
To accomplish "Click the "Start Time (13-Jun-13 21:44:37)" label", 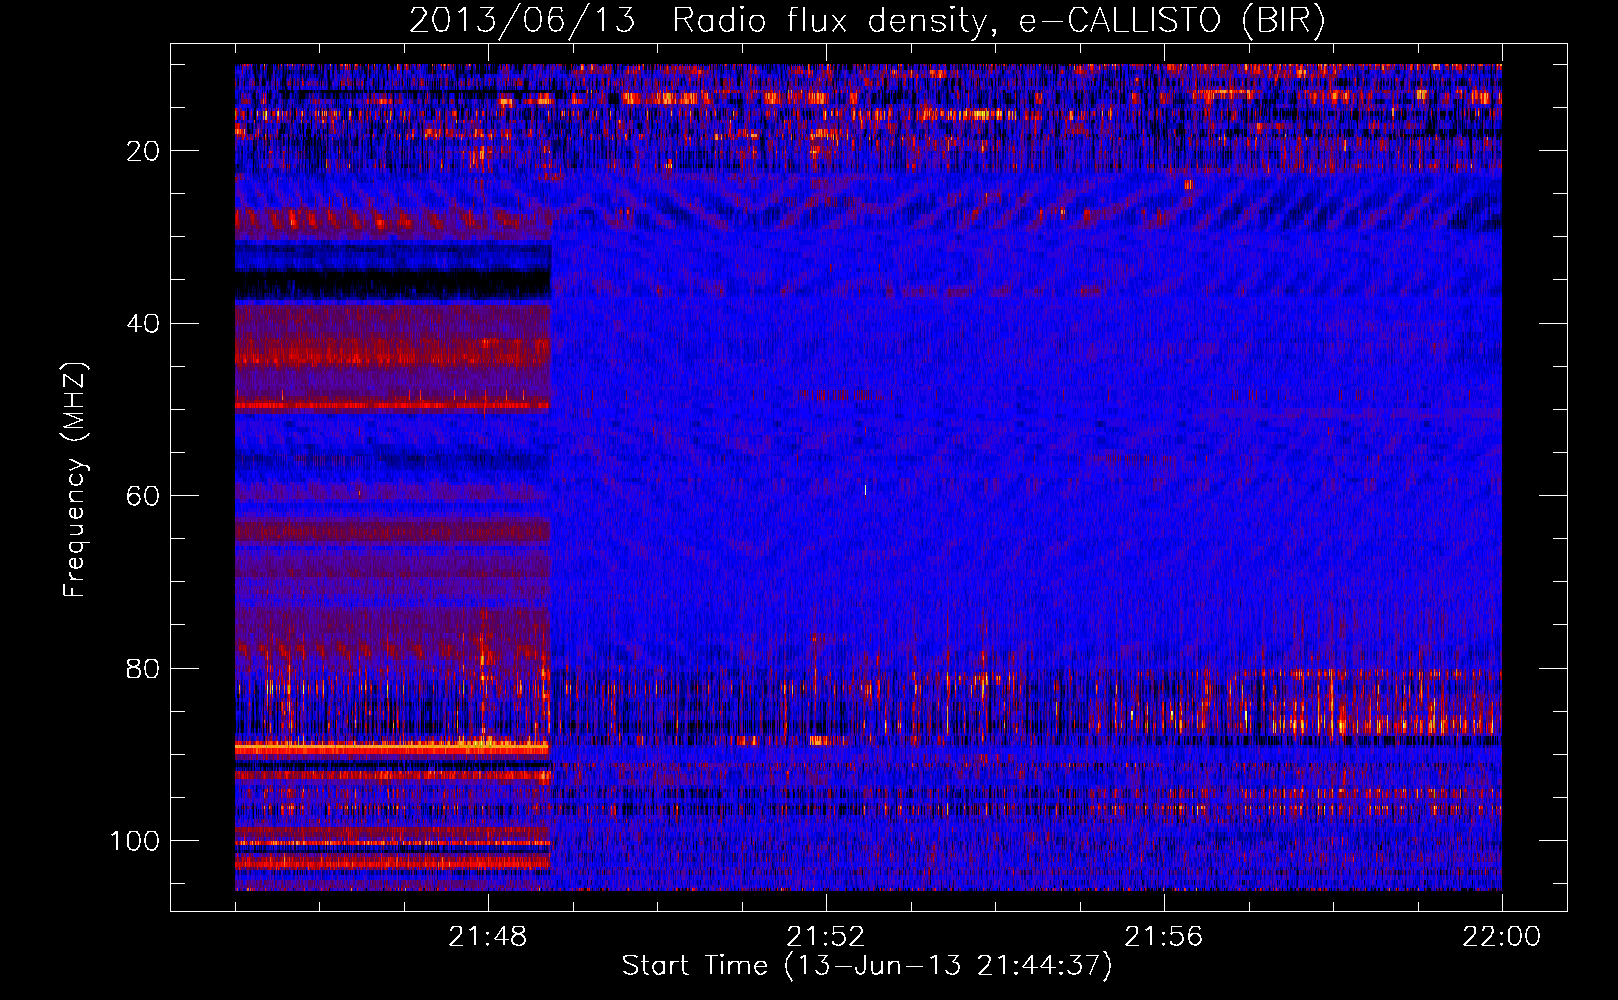I will point(867,966).
